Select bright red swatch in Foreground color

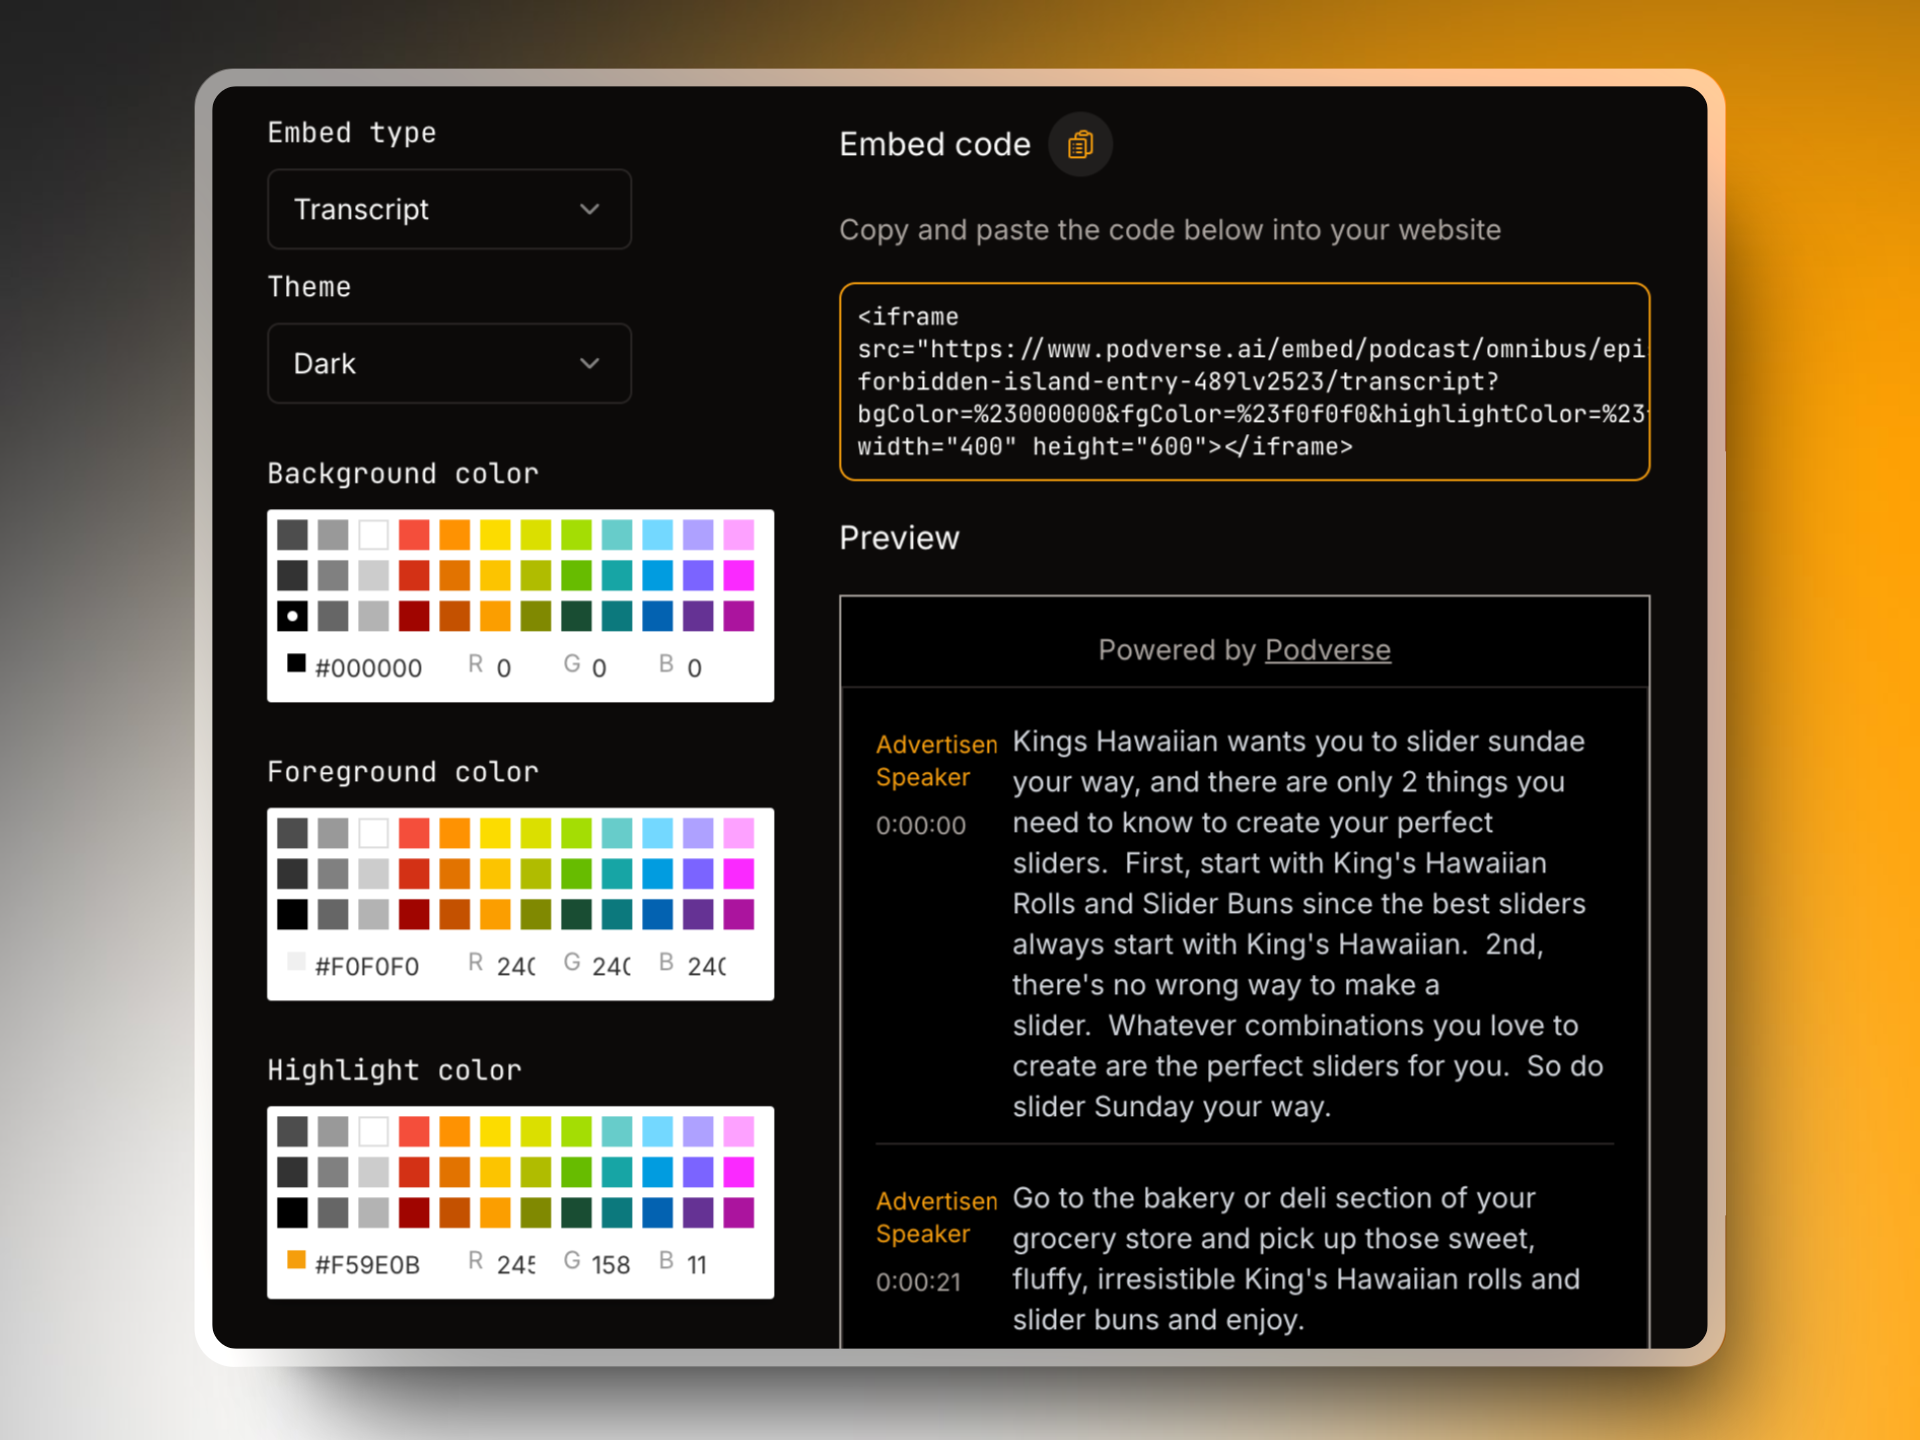pyautogui.click(x=414, y=833)
